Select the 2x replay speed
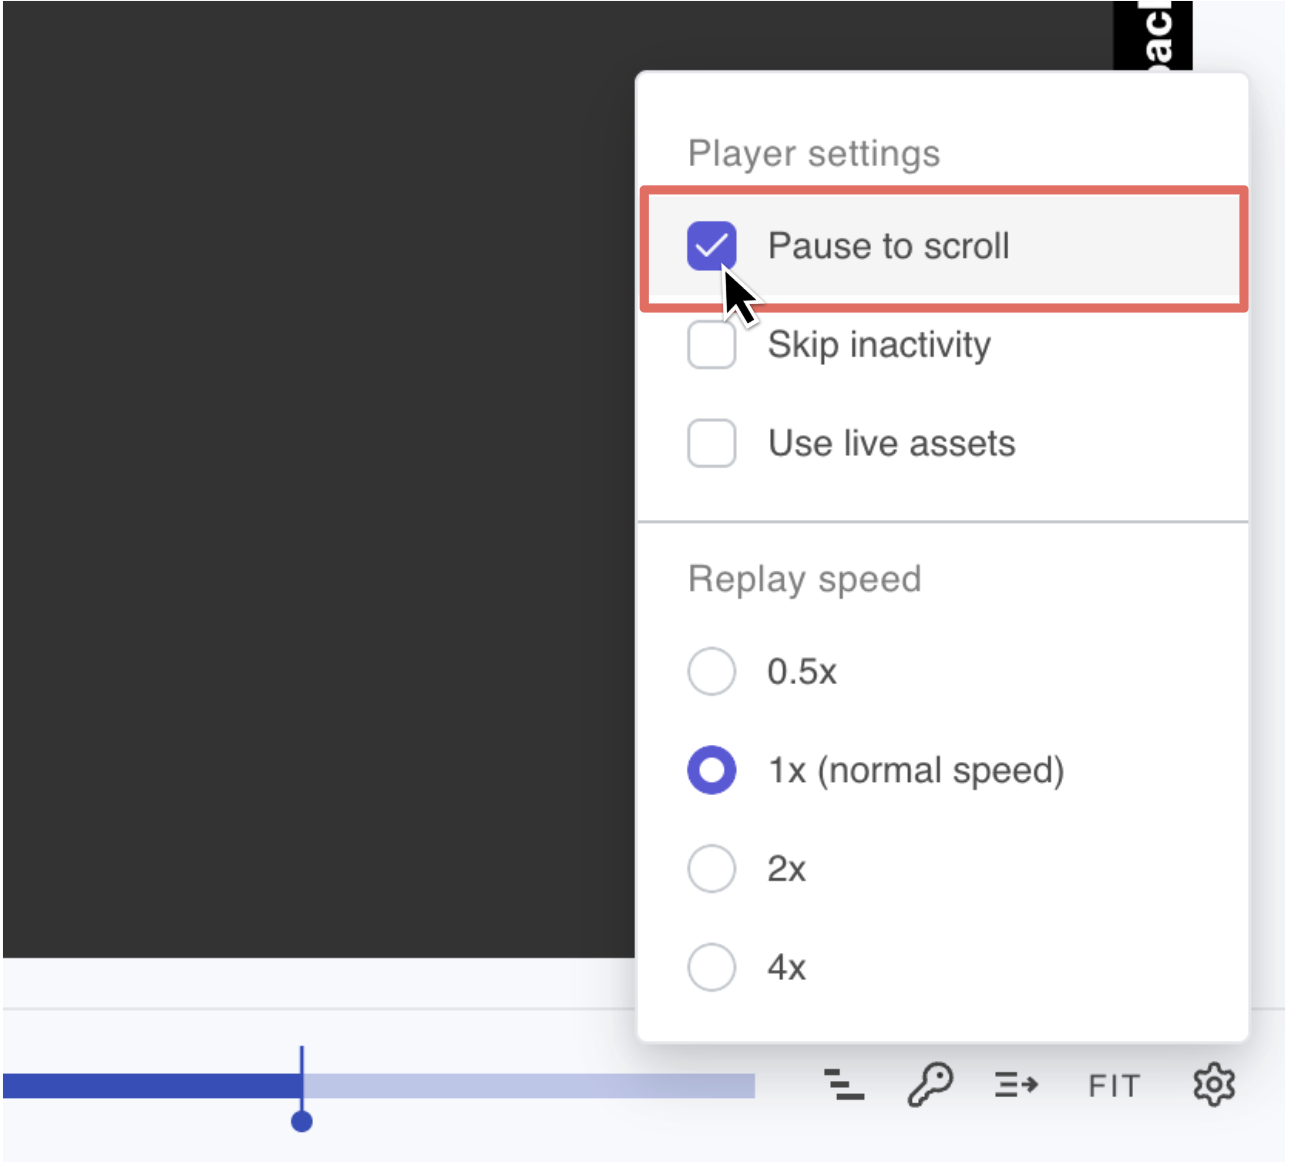The height and width of the screenshot is (1162, 1290). click(712, 868)
